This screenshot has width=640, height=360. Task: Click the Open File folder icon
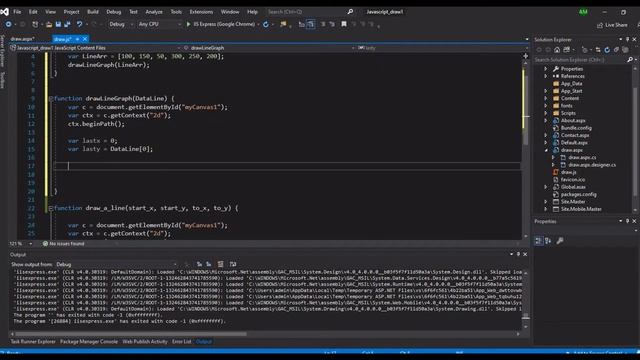click(49, 24)
